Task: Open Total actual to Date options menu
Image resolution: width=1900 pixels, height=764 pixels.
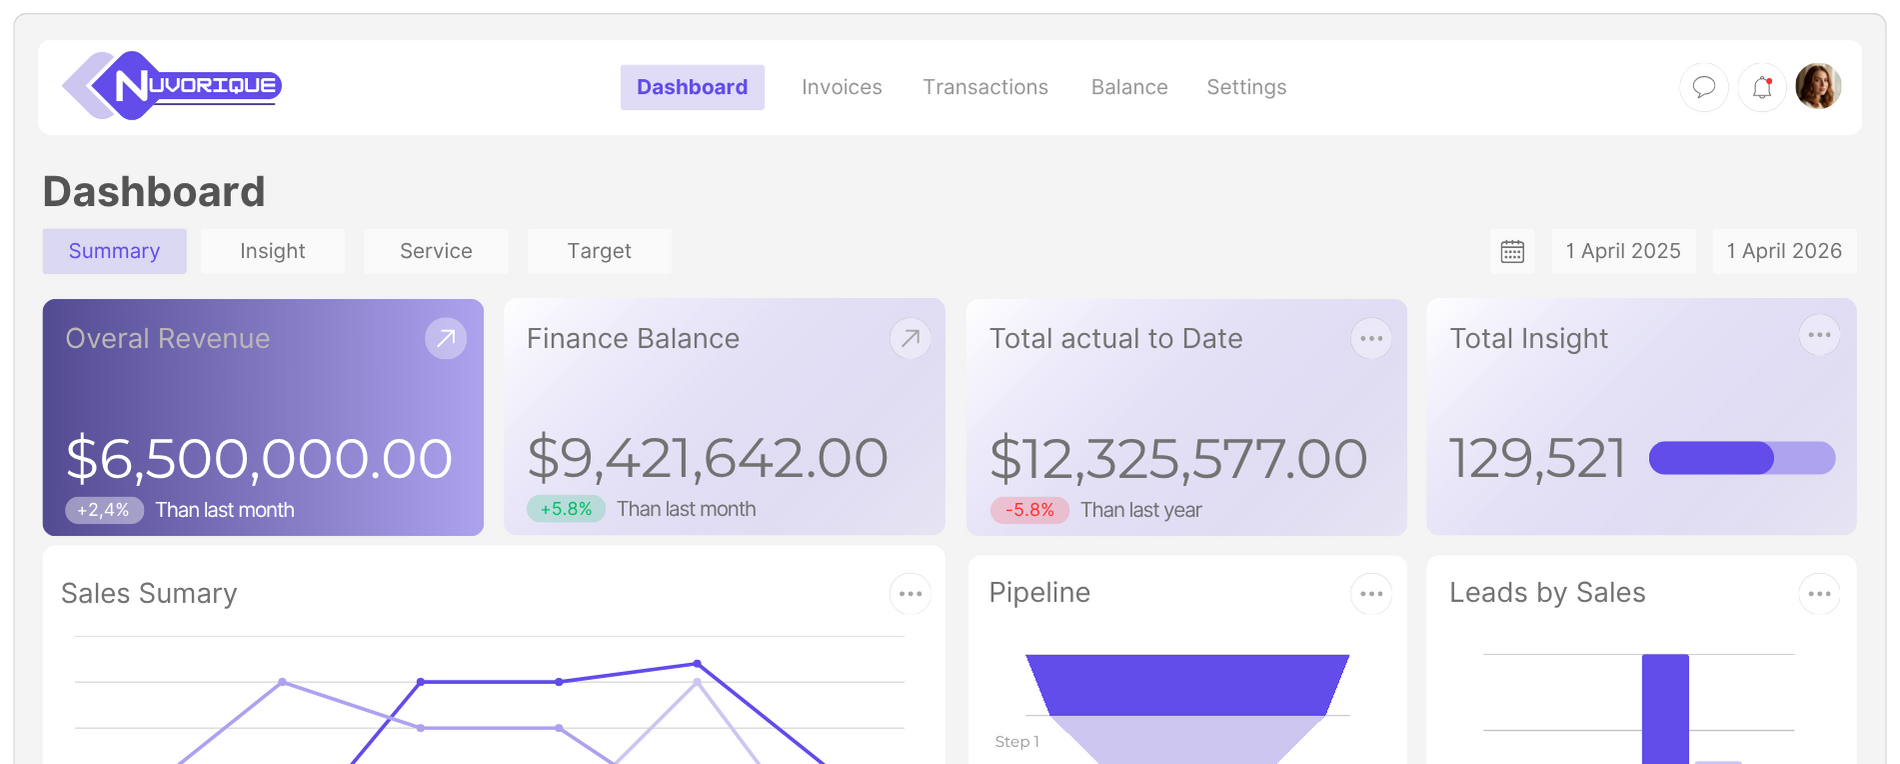Action: click(1371, 338)
